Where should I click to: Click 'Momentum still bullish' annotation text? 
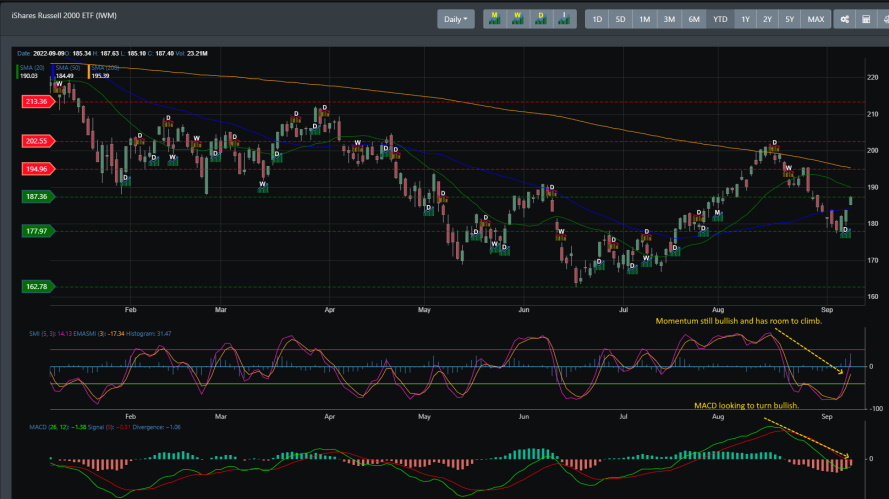(739, 321)
